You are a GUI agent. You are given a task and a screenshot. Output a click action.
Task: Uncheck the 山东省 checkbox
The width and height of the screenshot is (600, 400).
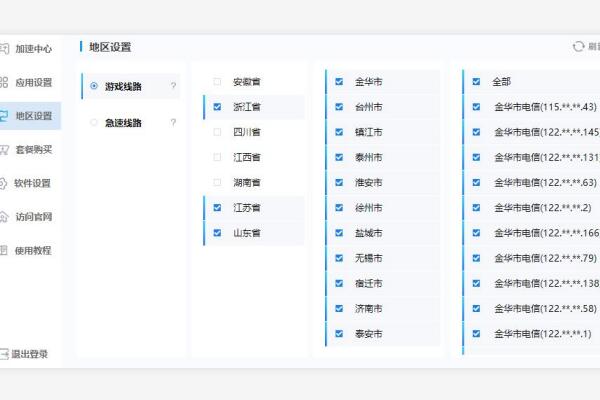pyautogui.click(x=217, y=233)
